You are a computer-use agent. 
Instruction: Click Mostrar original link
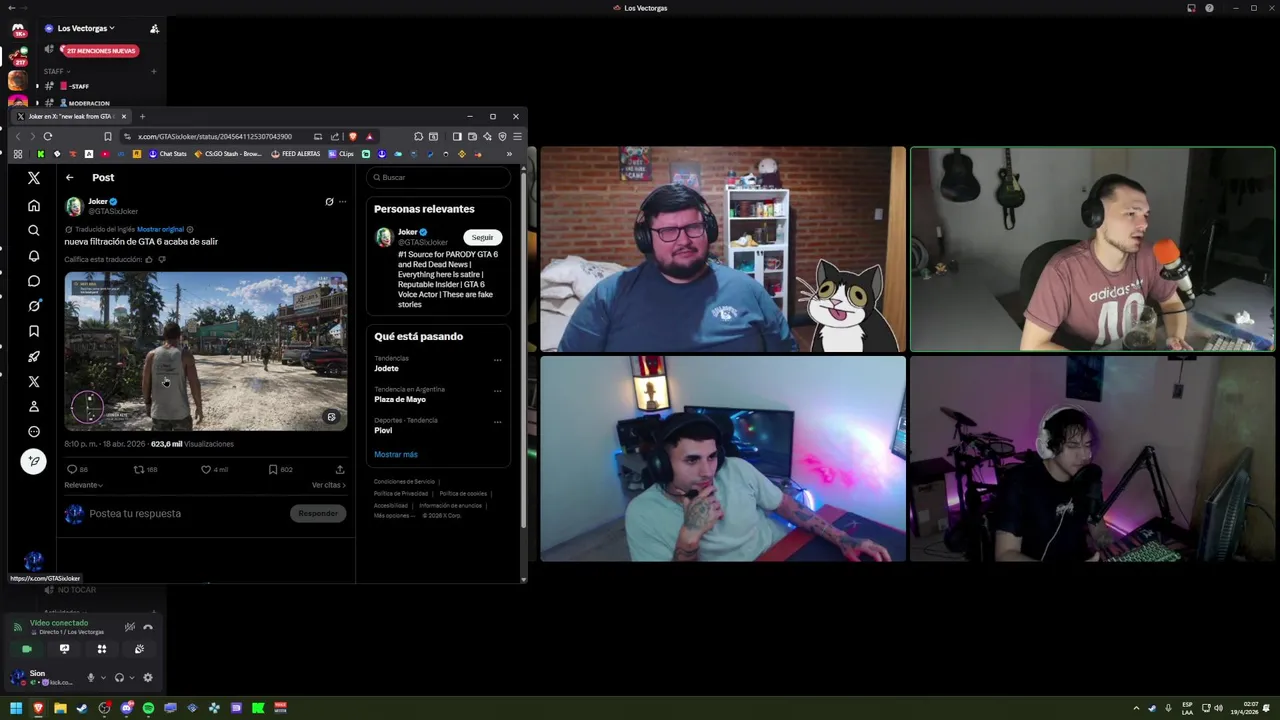[x=160, y=229]
